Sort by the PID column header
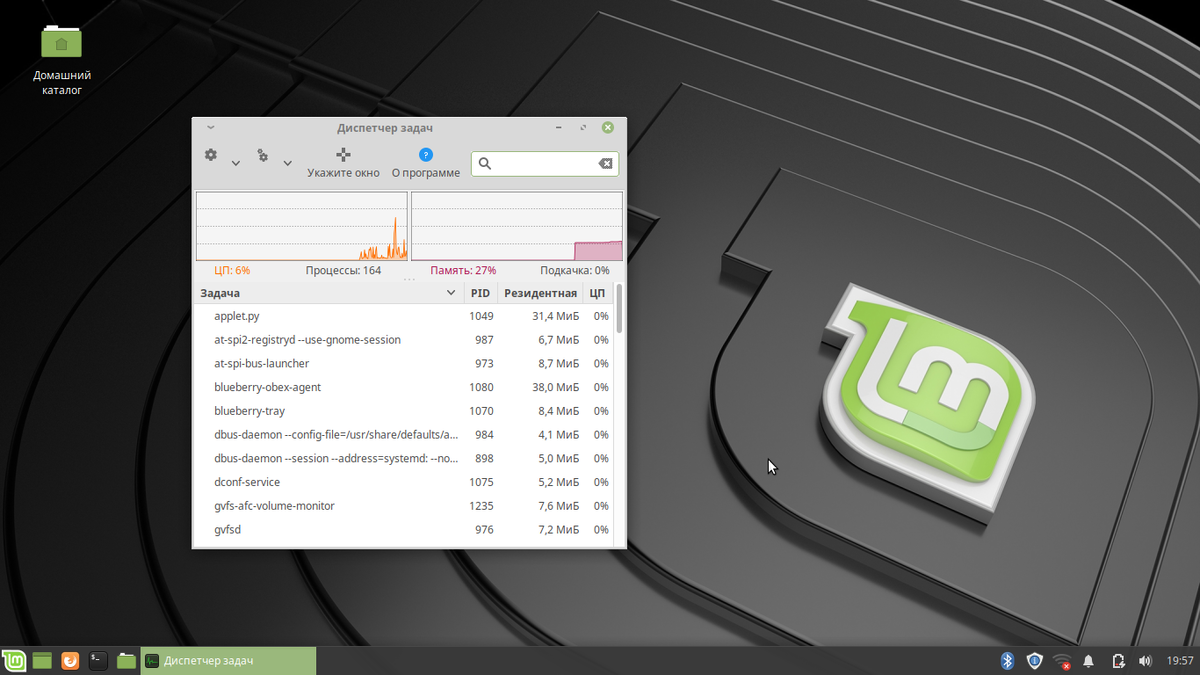This screenshot has width=1200, height=675. [481, 293]
